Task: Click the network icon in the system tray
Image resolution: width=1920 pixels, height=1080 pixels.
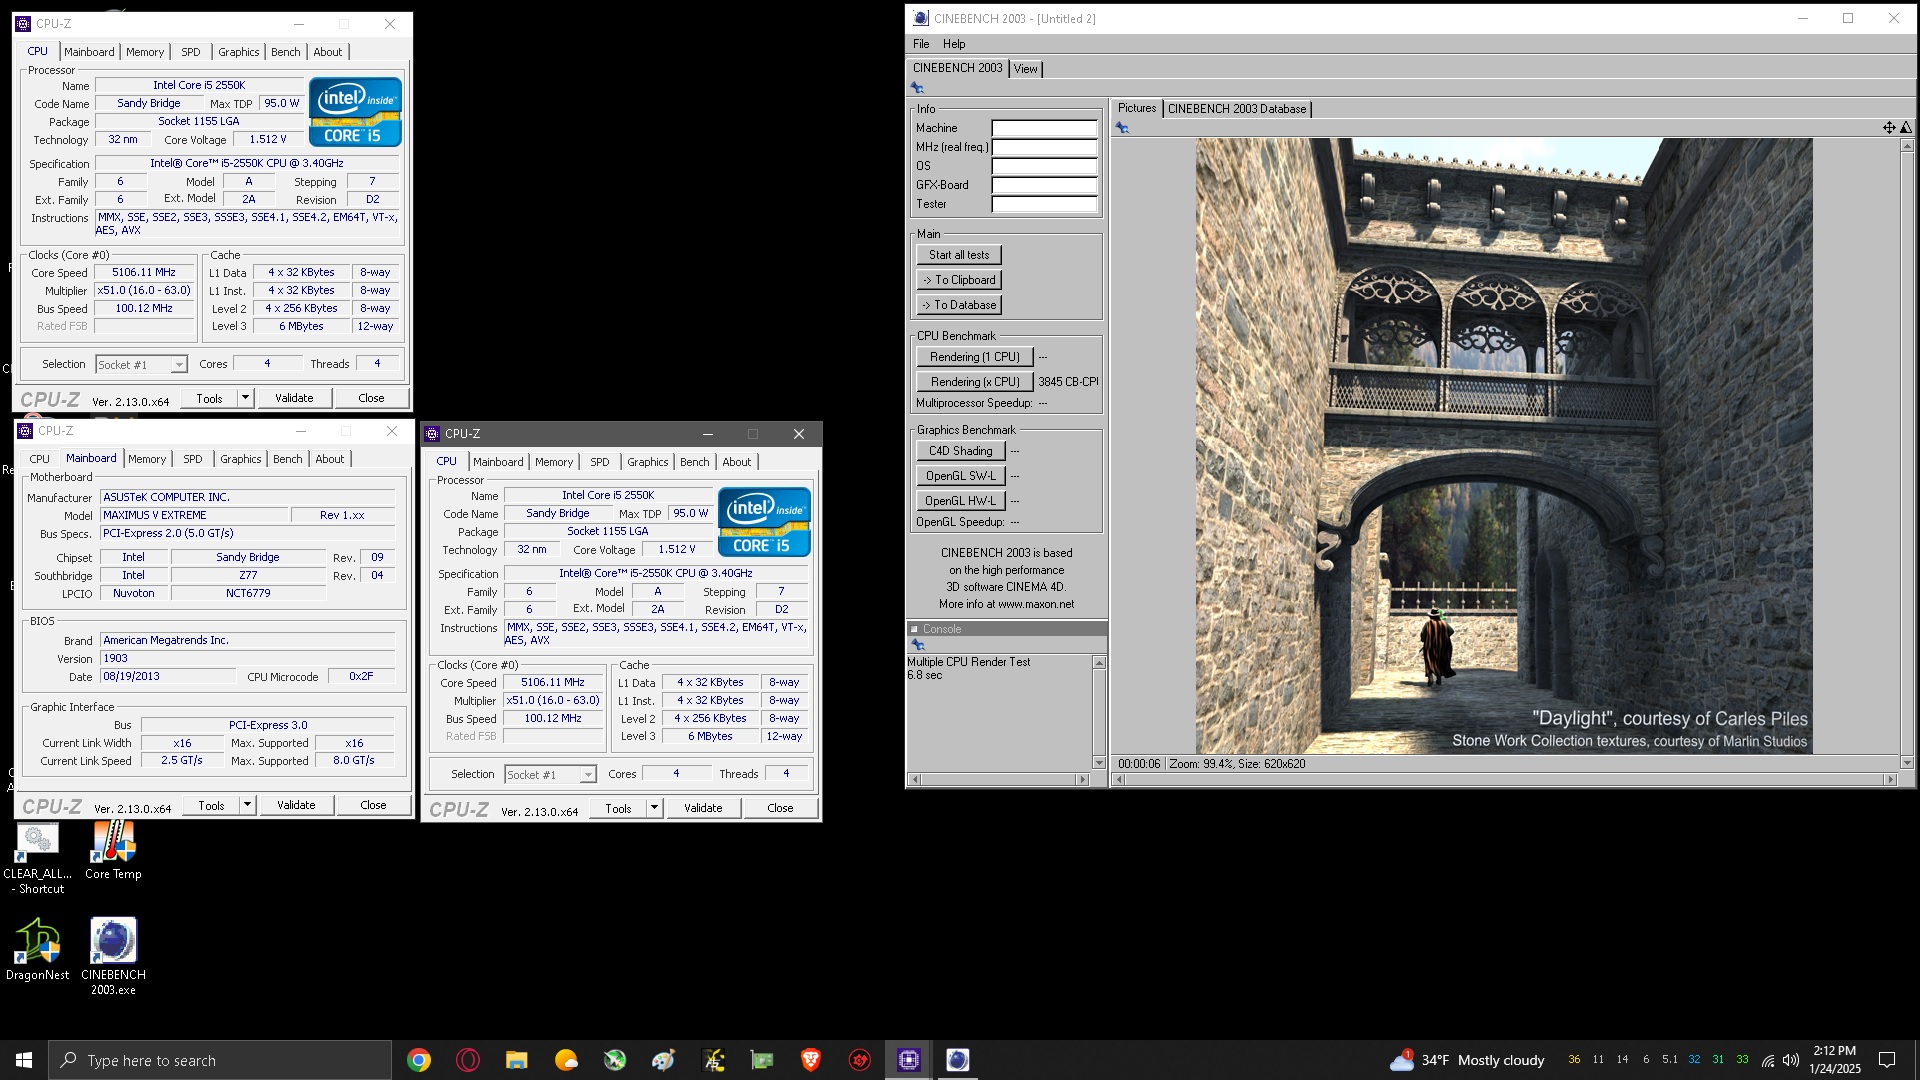Action: pyautogui.click(x=1768, y=1061)
